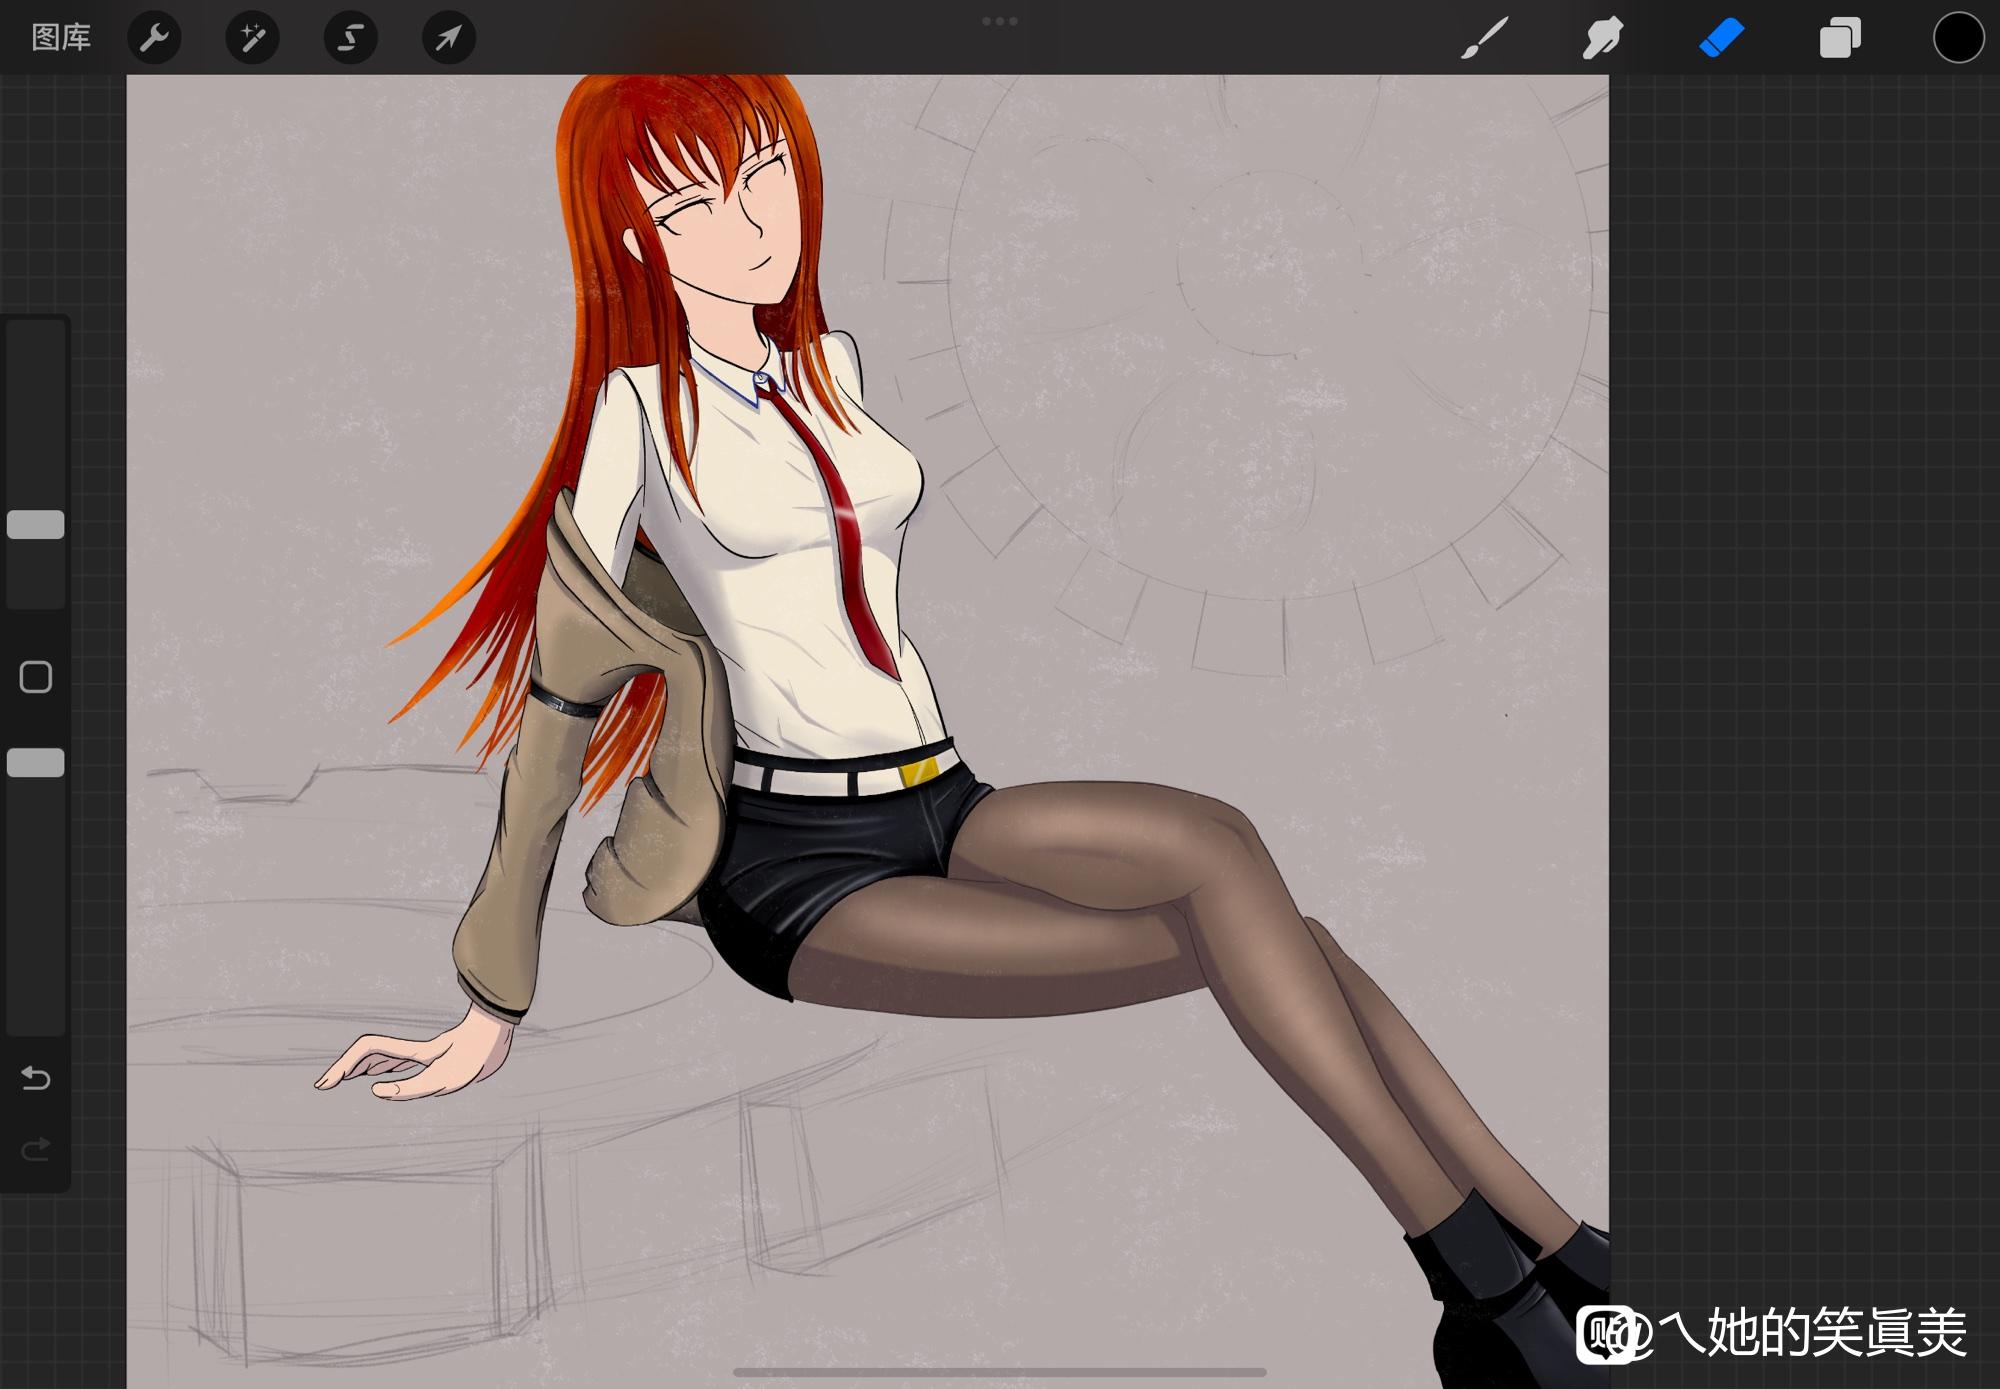The image size is (2000, 1389).
Task: Open the Adjustments magic wand menu
Action: point(252,38)
